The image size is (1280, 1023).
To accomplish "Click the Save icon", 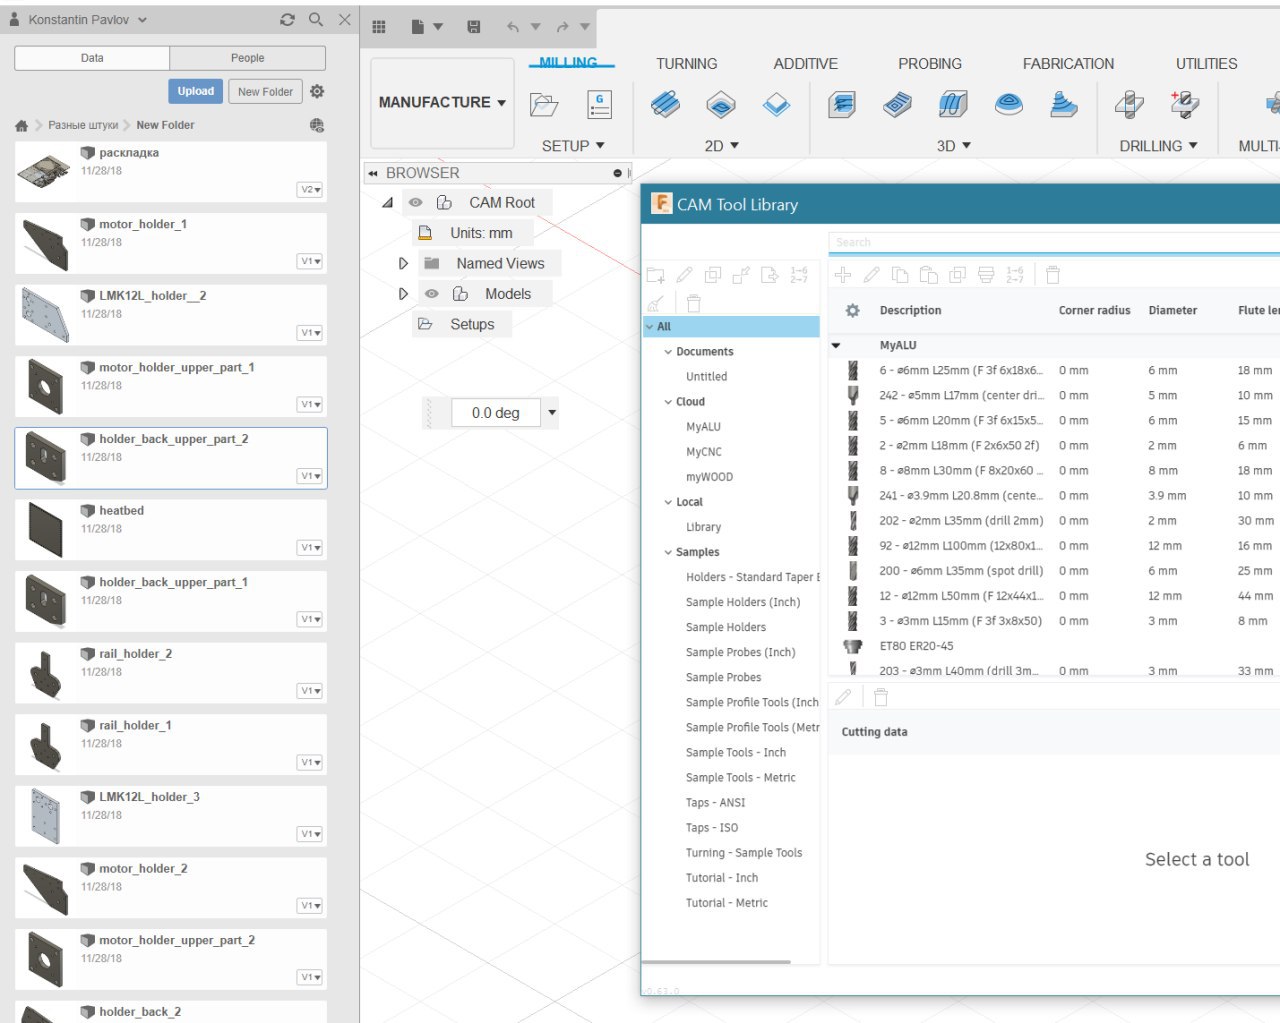I will [x=474, y=27].
